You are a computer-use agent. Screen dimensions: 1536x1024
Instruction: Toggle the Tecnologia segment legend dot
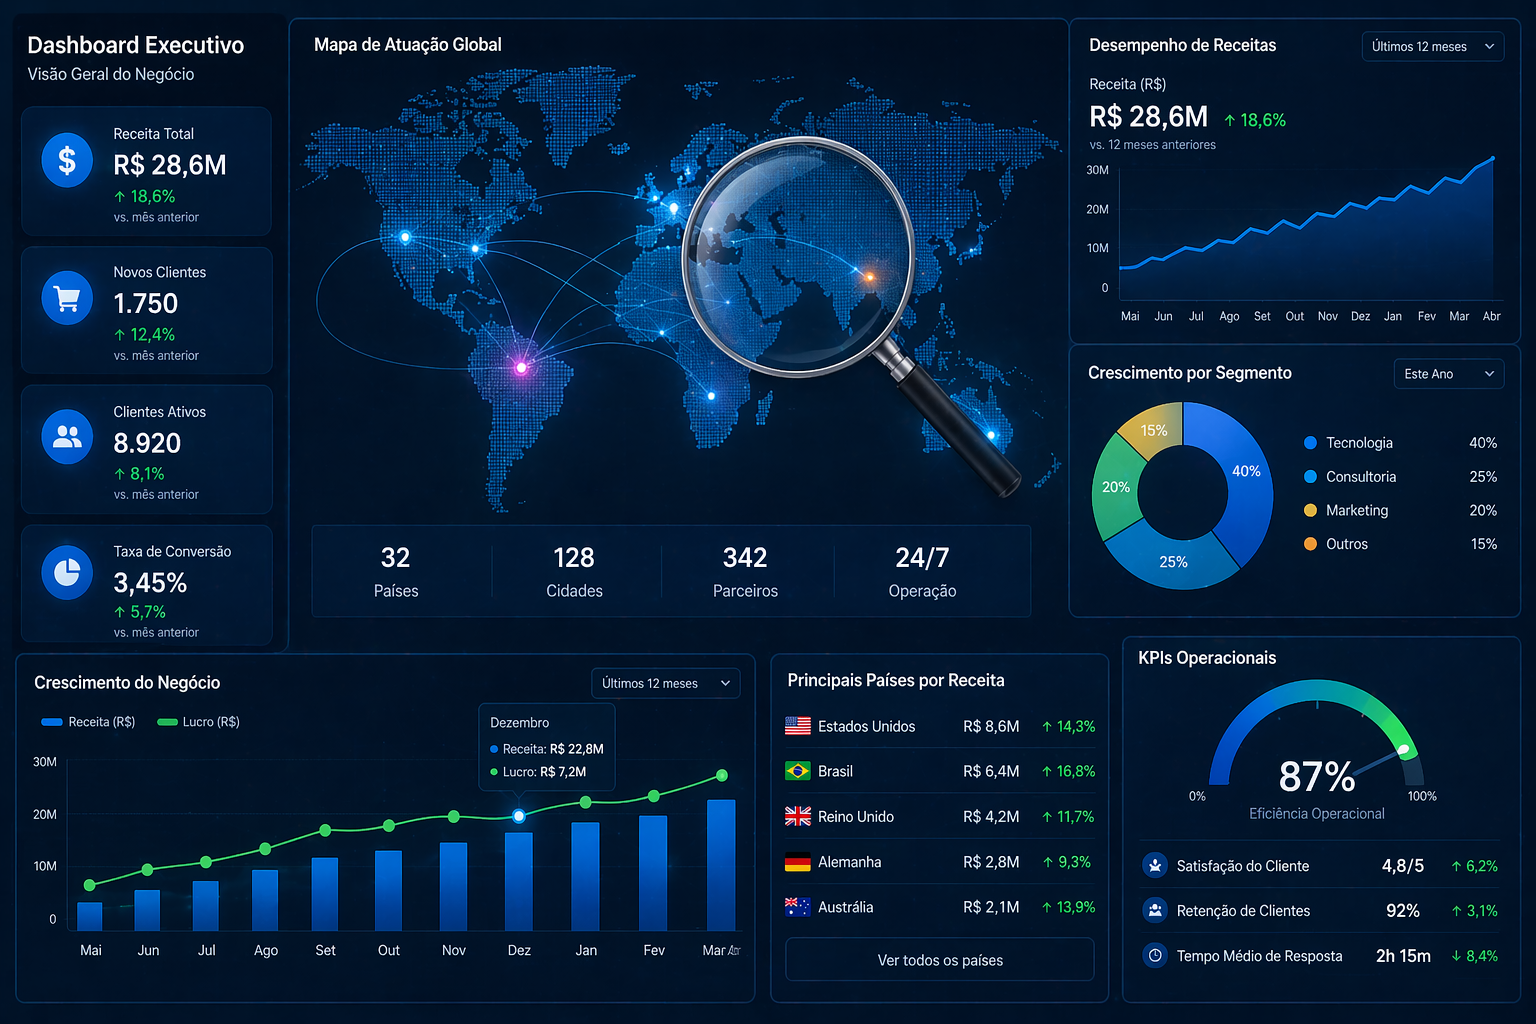[x=1310, y=443]
